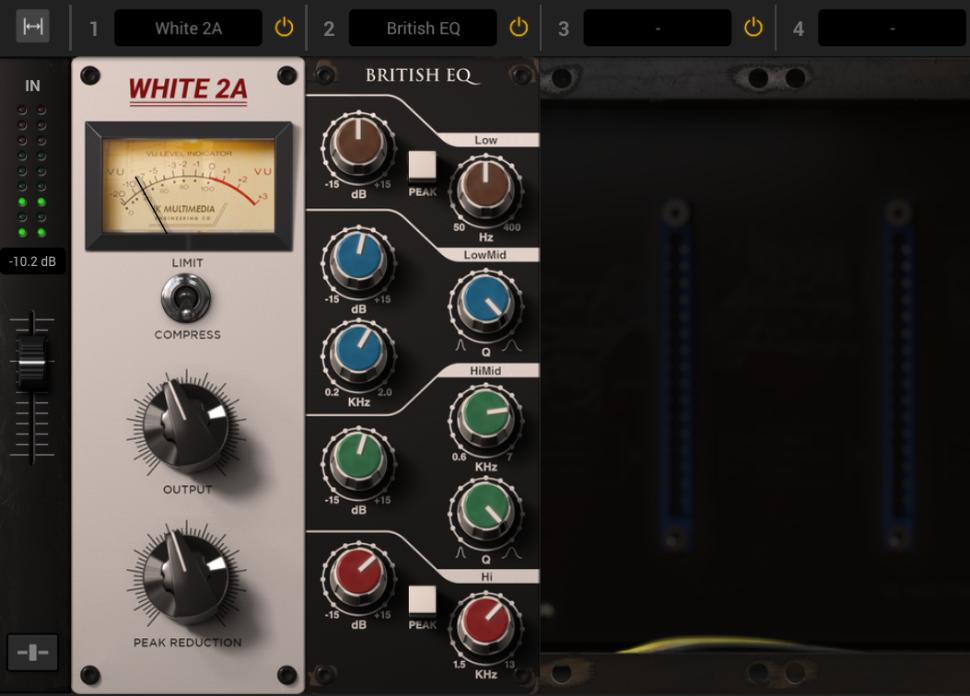Toggle power for slot 2 British EQ

[x=518, y=27]
